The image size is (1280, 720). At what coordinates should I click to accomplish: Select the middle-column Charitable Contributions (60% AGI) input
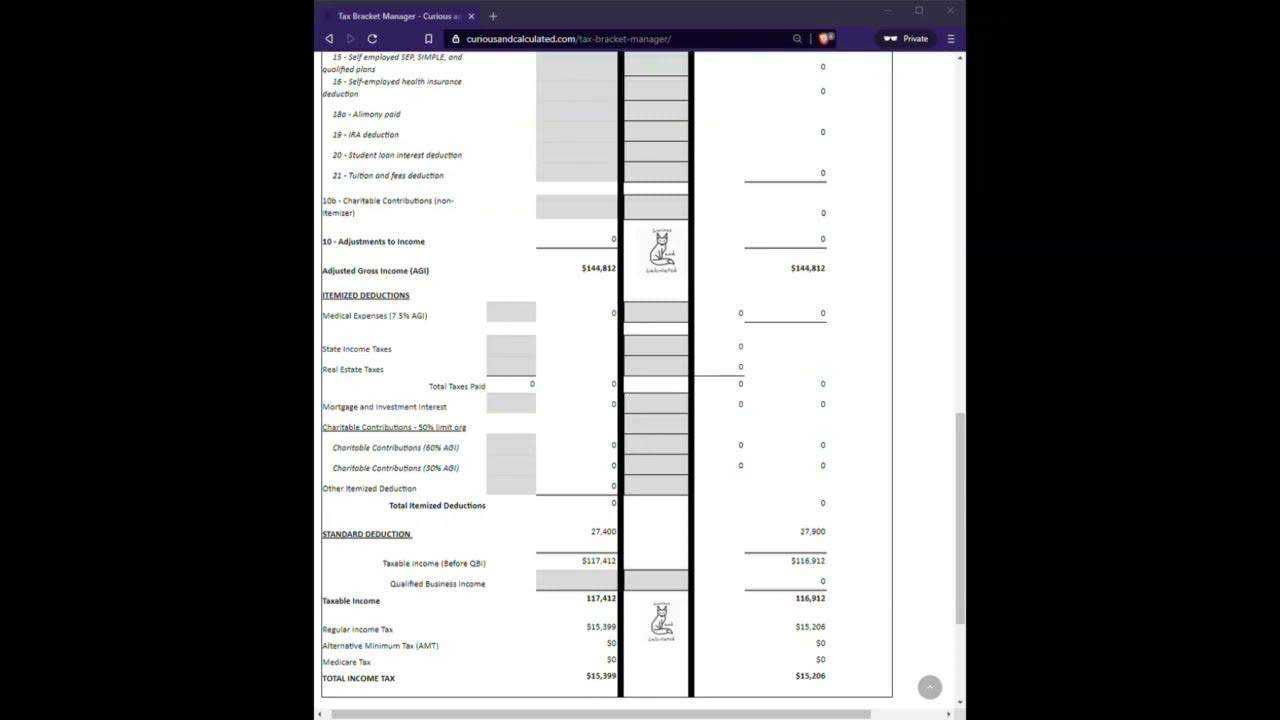(656, 444)
